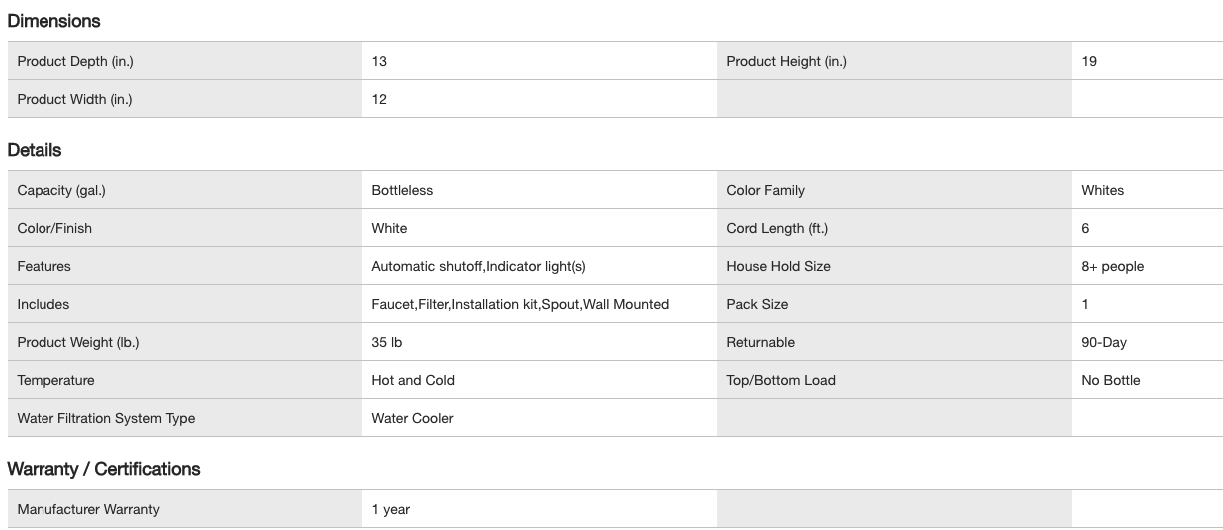Click the Dimensions section heading
1223x530 pixels.
point(54,21)
